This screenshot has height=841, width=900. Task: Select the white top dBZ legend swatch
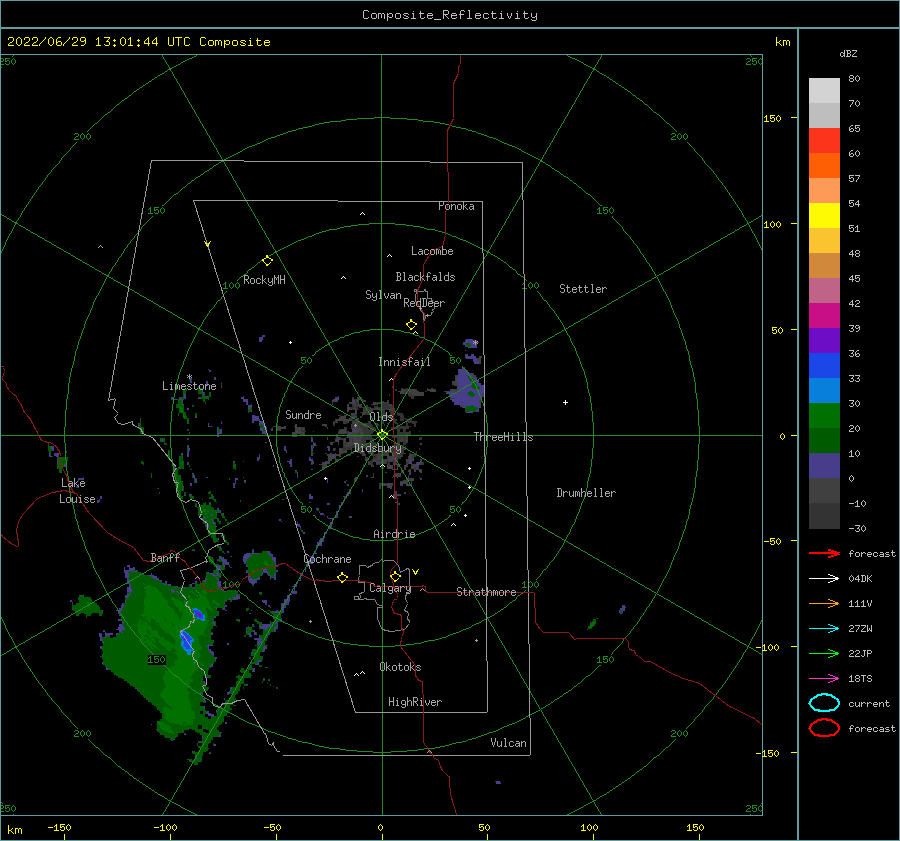pos(824,90)
